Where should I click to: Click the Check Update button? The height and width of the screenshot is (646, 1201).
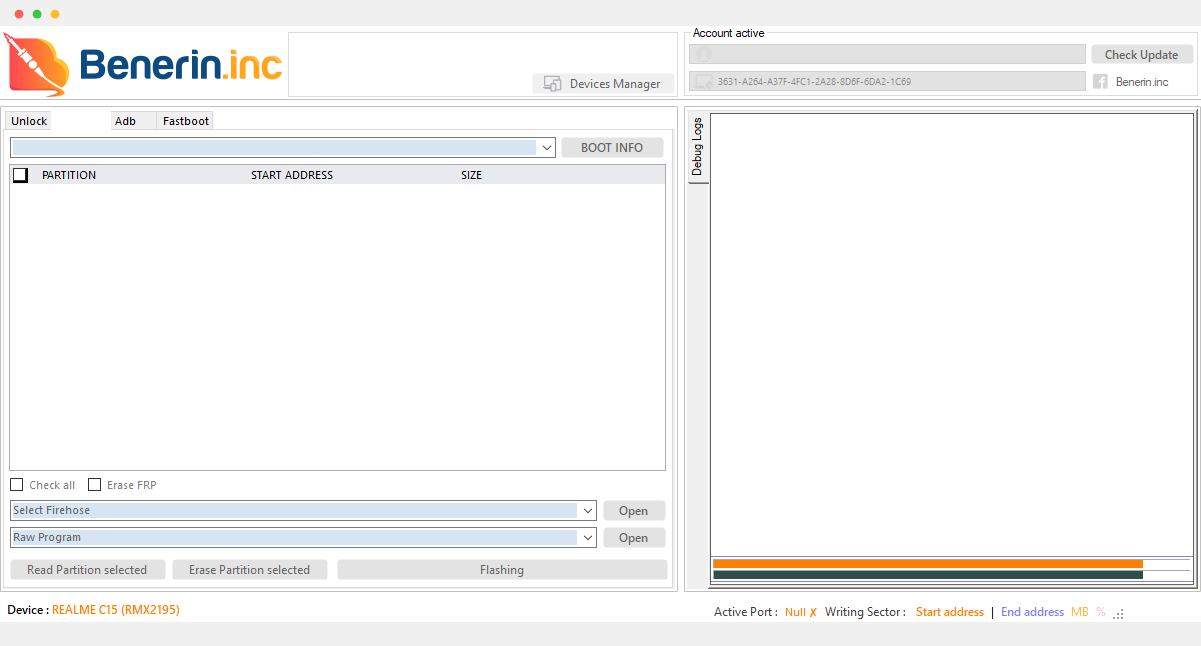(x=1141, y=53)
